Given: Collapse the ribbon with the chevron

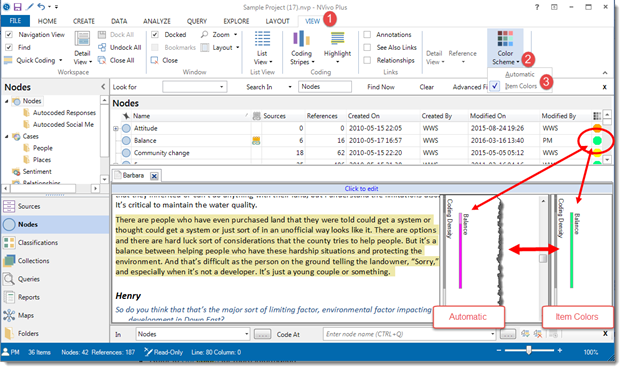Looking at the screenshot, I should click(605, 73).
